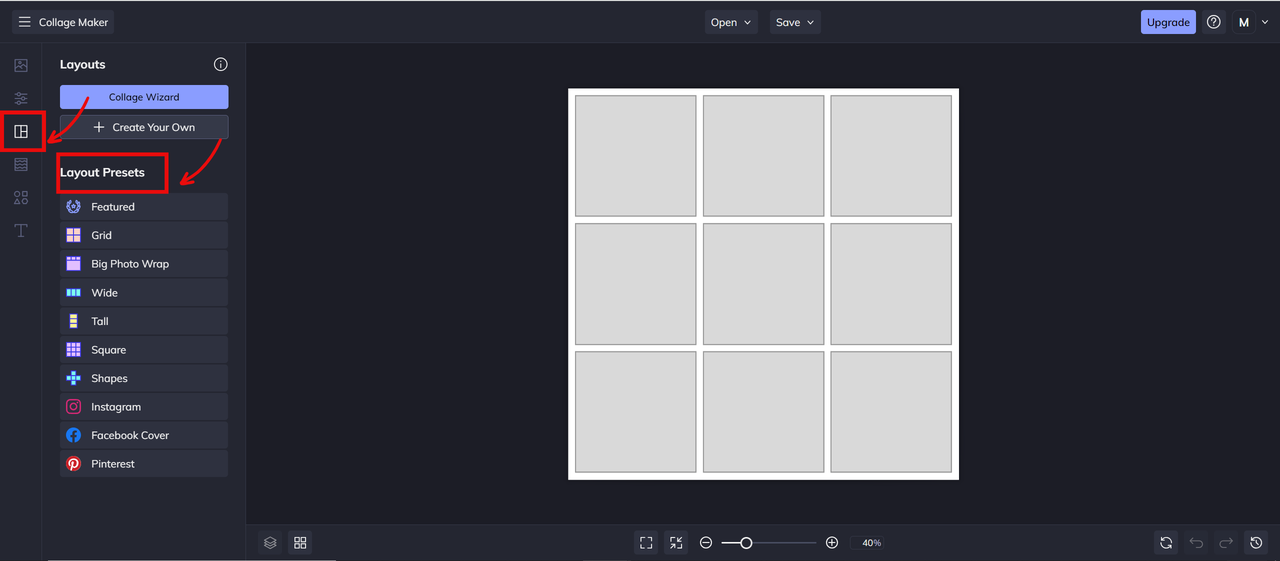Viewport: 1280px width, 561px height.
Task: Select the Wide layout preset
Action: [144, 293]
